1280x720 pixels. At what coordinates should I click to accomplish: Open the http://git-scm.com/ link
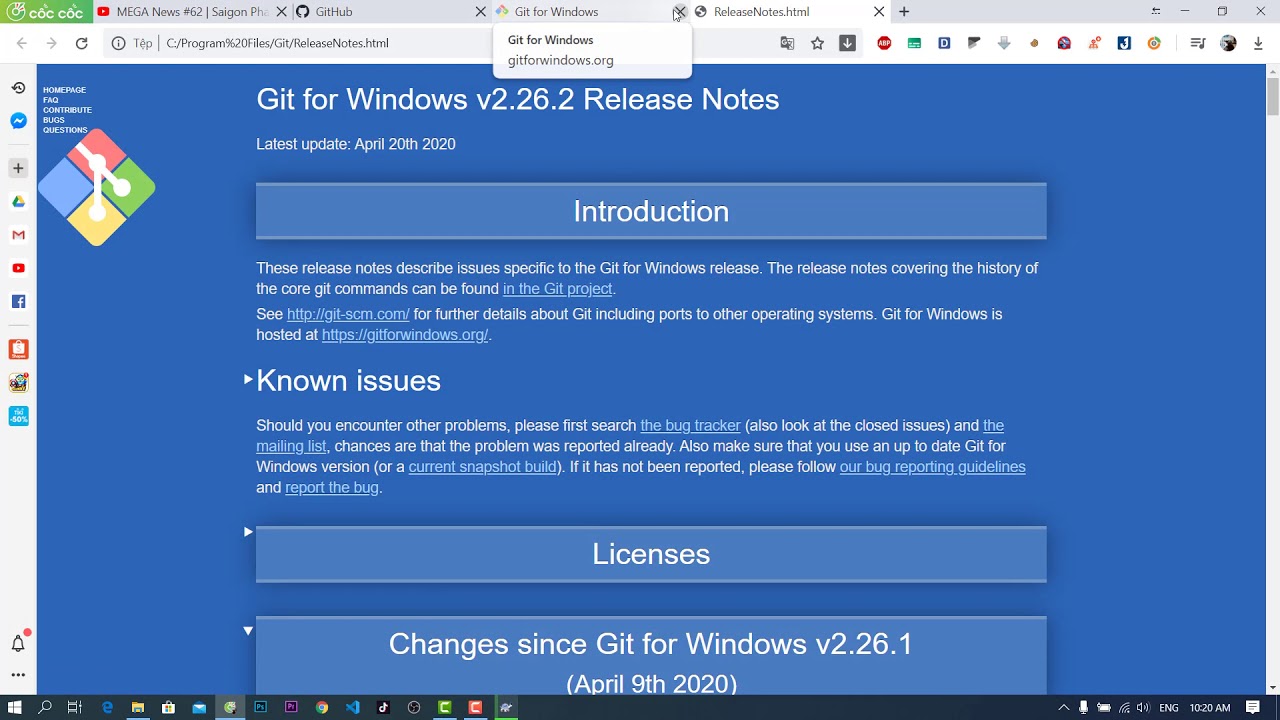348,314
